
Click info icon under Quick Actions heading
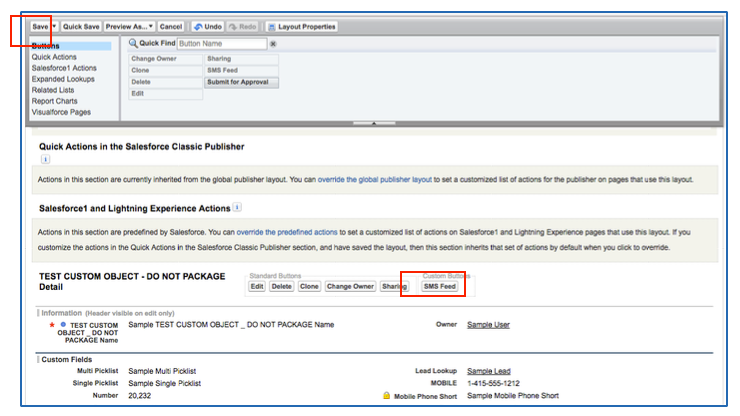(x=45, y=160)
